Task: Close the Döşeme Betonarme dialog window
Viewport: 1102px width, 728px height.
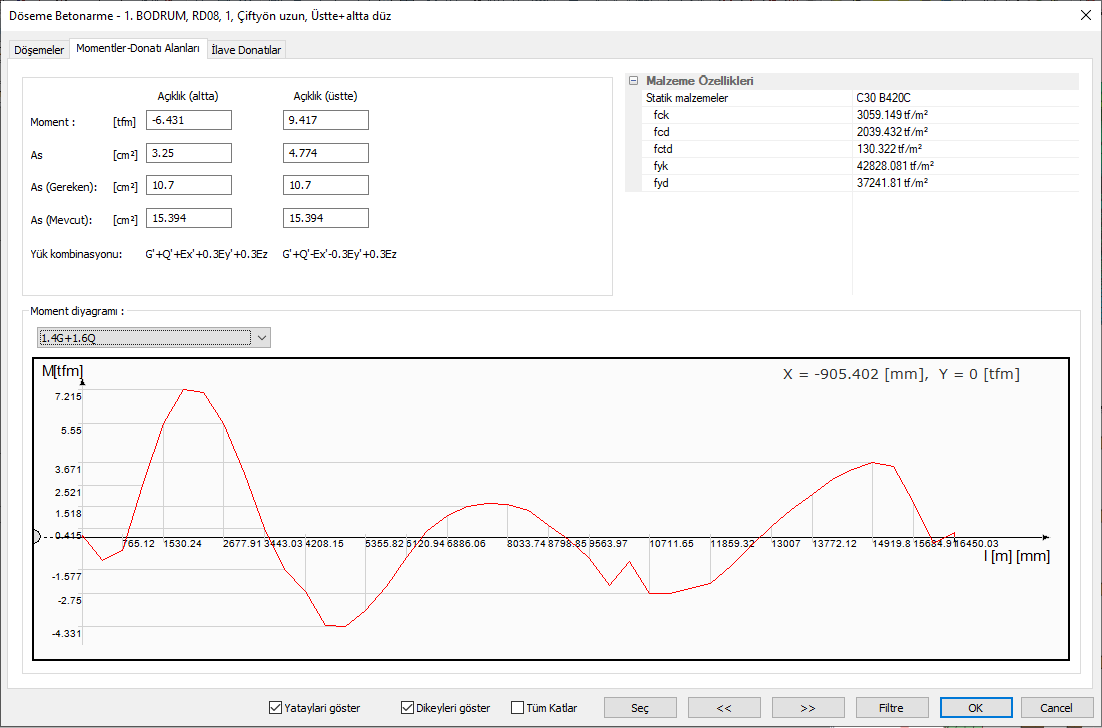Action: [x=1086, y=14]
